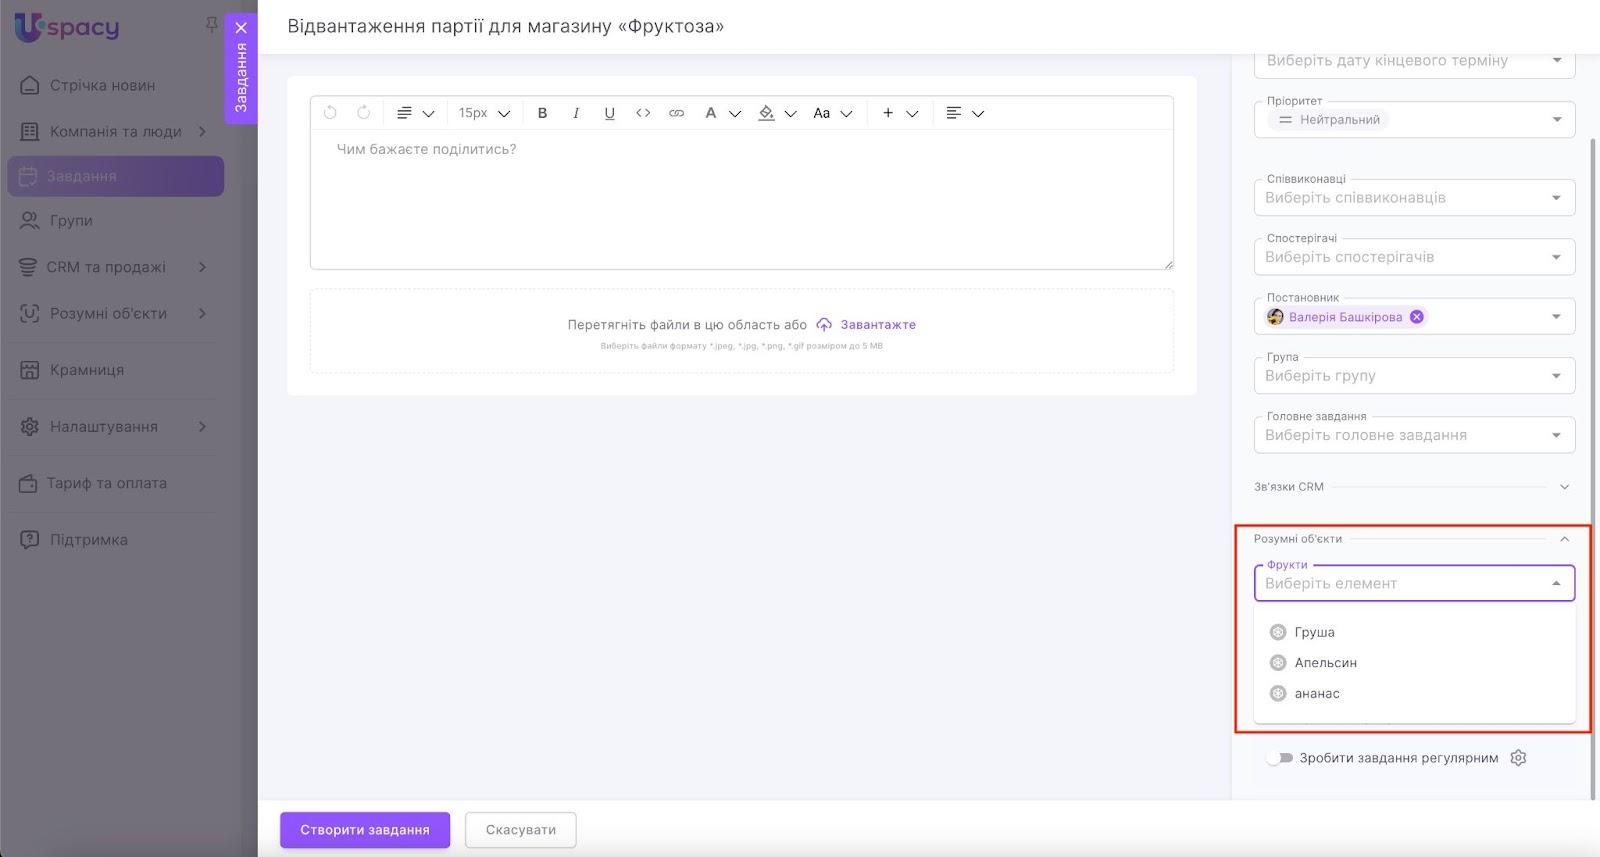Insert code block with the code icon
The width and height of the screenshot is (1600, 857).
643,113
